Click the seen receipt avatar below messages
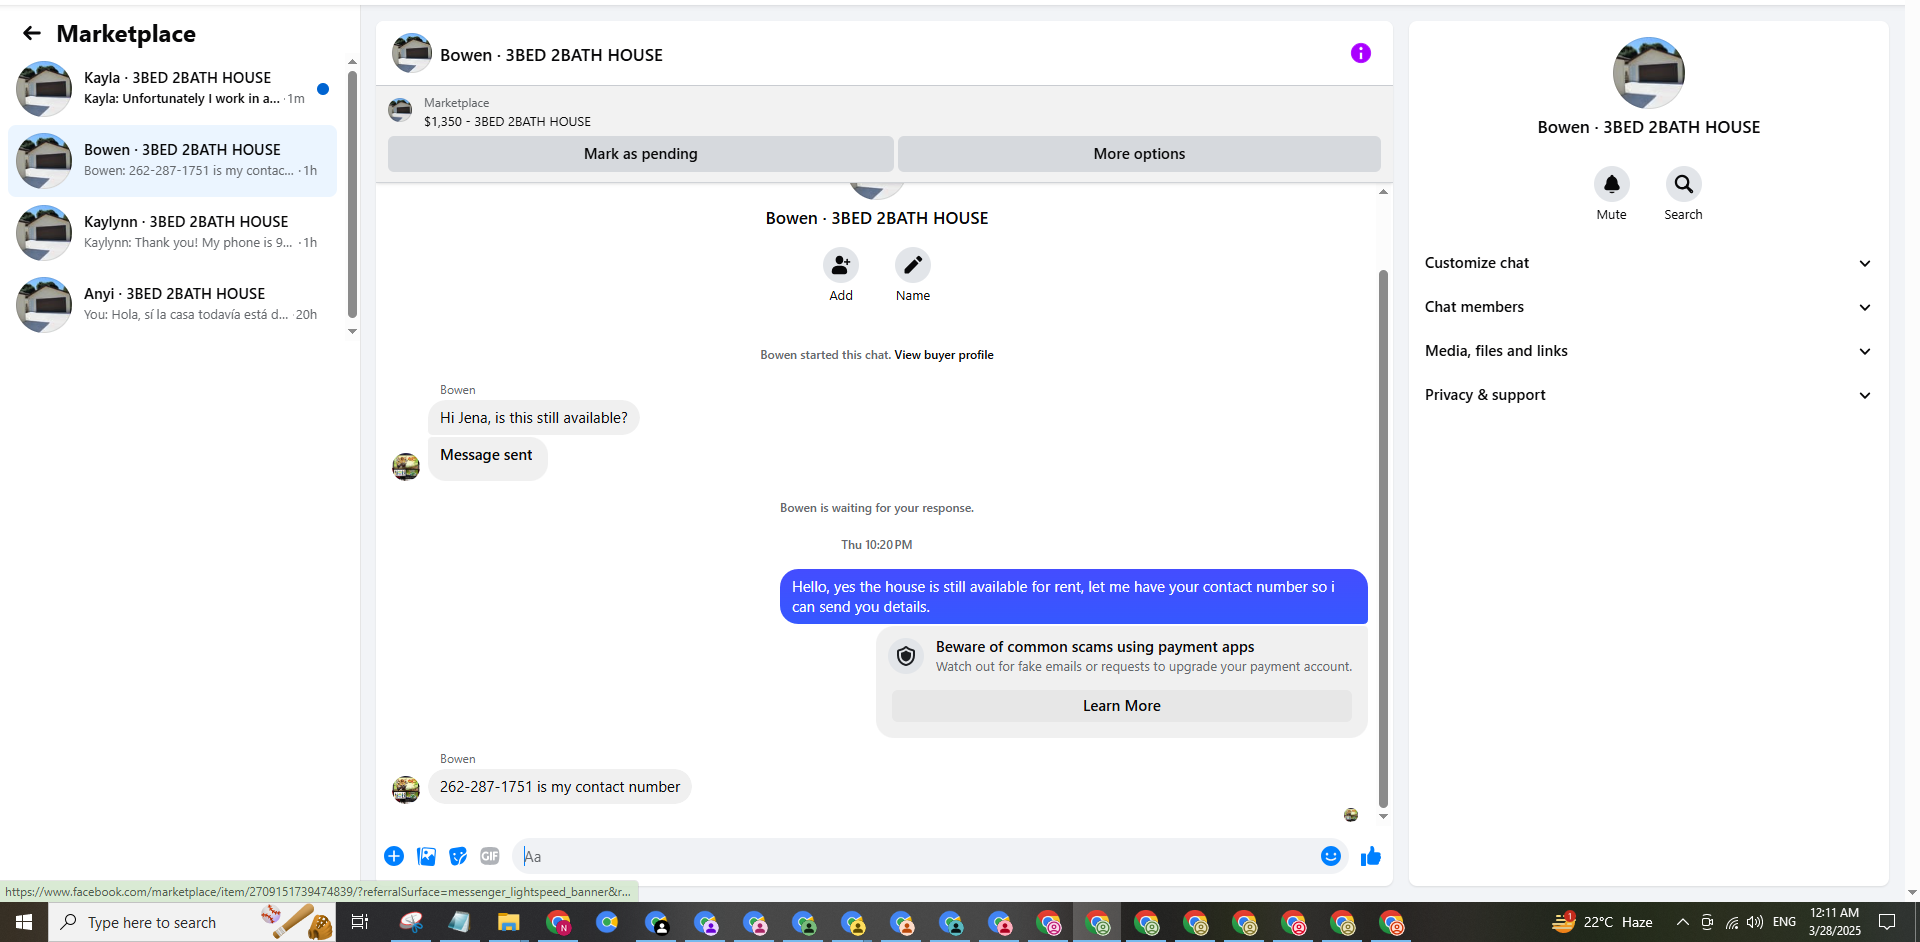This screenshot has height=942, width=1920. [1351, 815]
